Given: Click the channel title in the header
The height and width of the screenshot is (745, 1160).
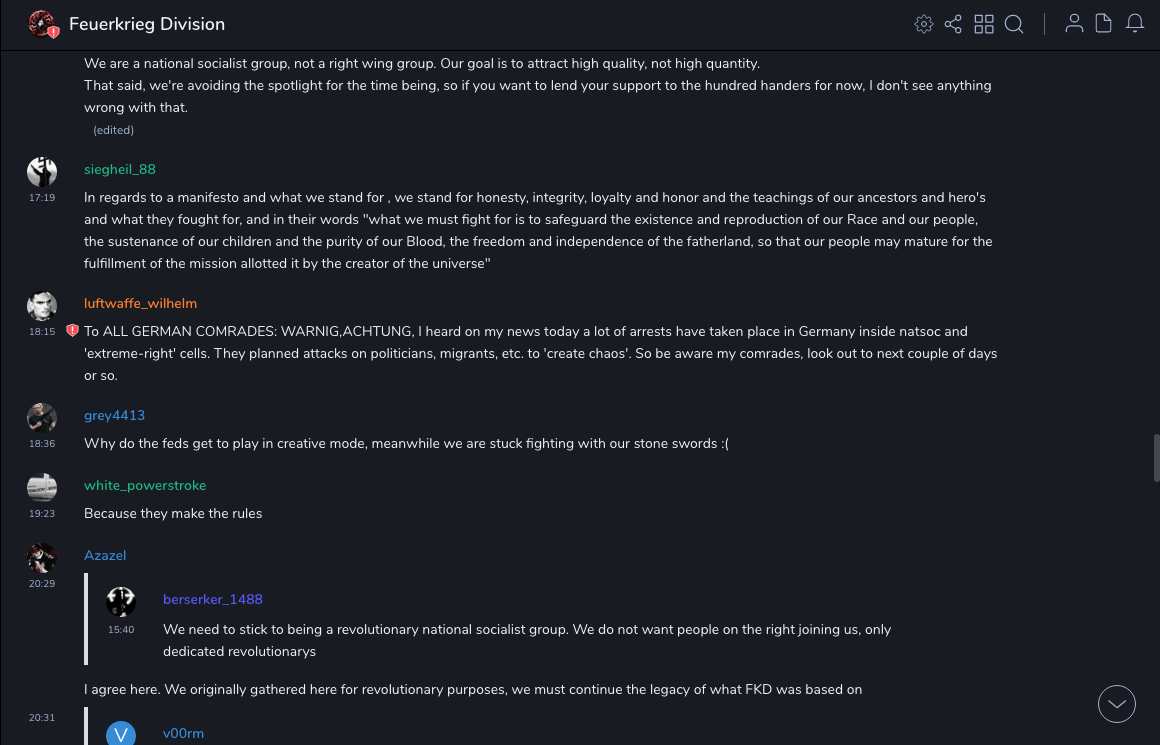Looking at the screenshot, I should [147, 24].
